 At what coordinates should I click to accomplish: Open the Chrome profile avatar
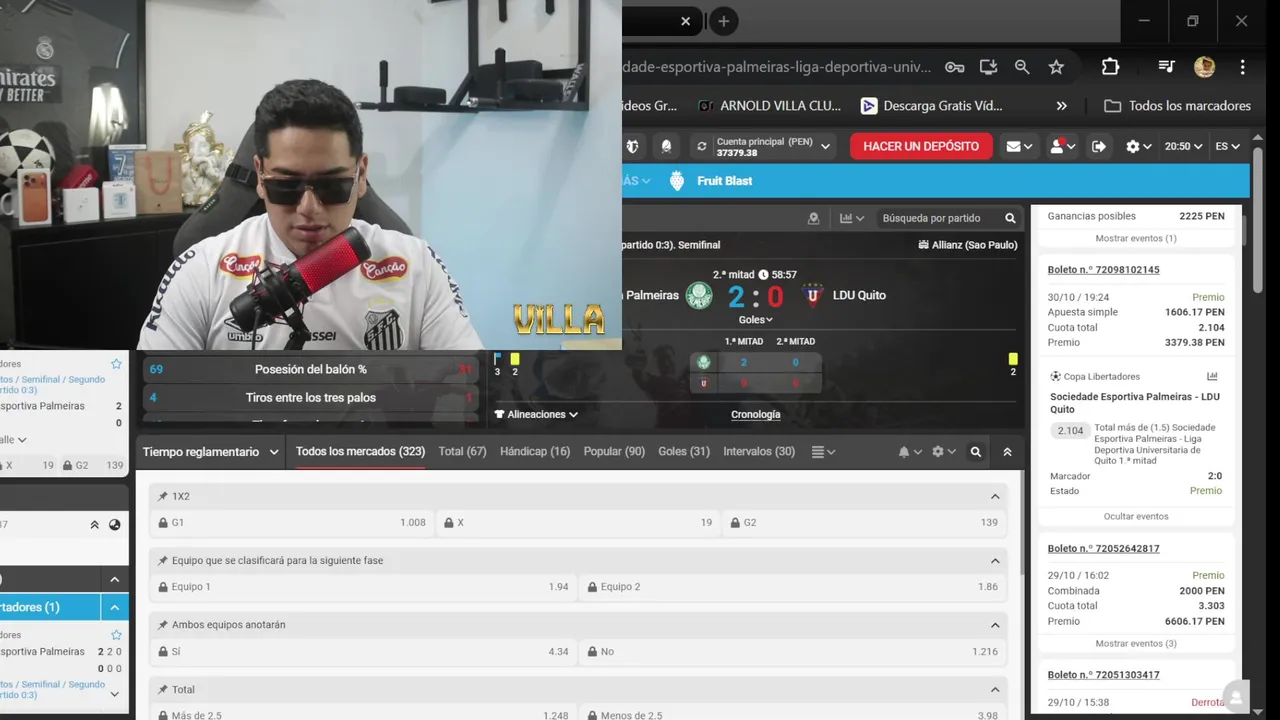(x=1204, y=67)
